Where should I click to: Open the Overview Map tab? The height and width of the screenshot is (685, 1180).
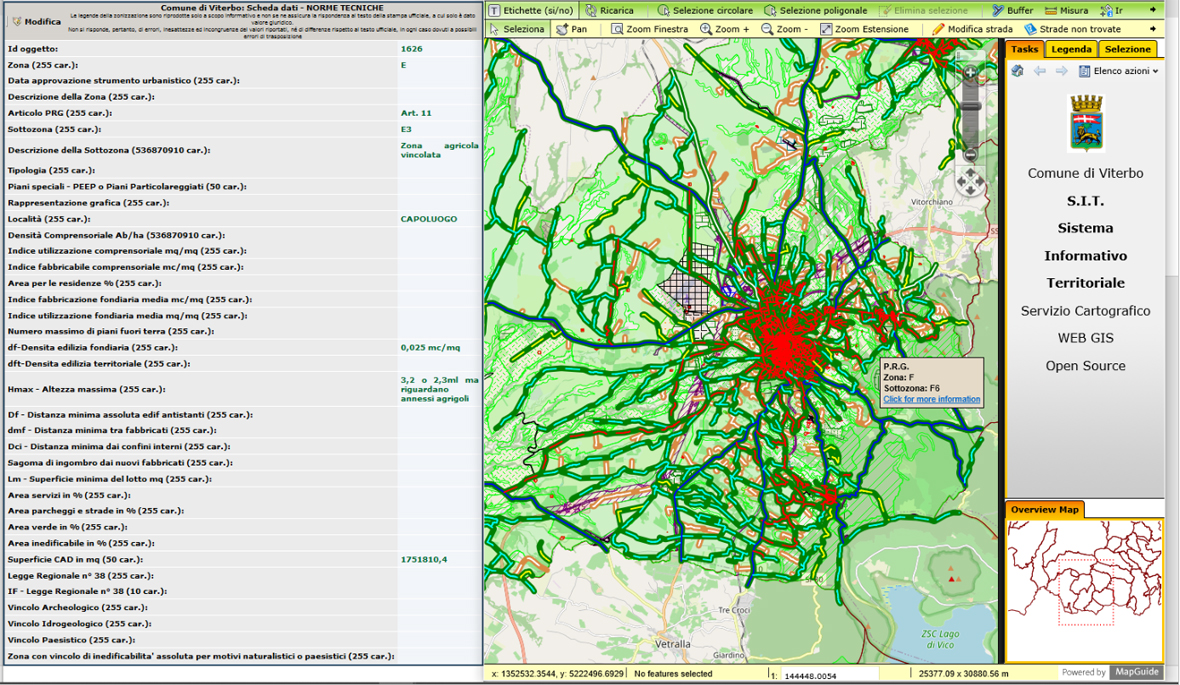point(1045,510)
